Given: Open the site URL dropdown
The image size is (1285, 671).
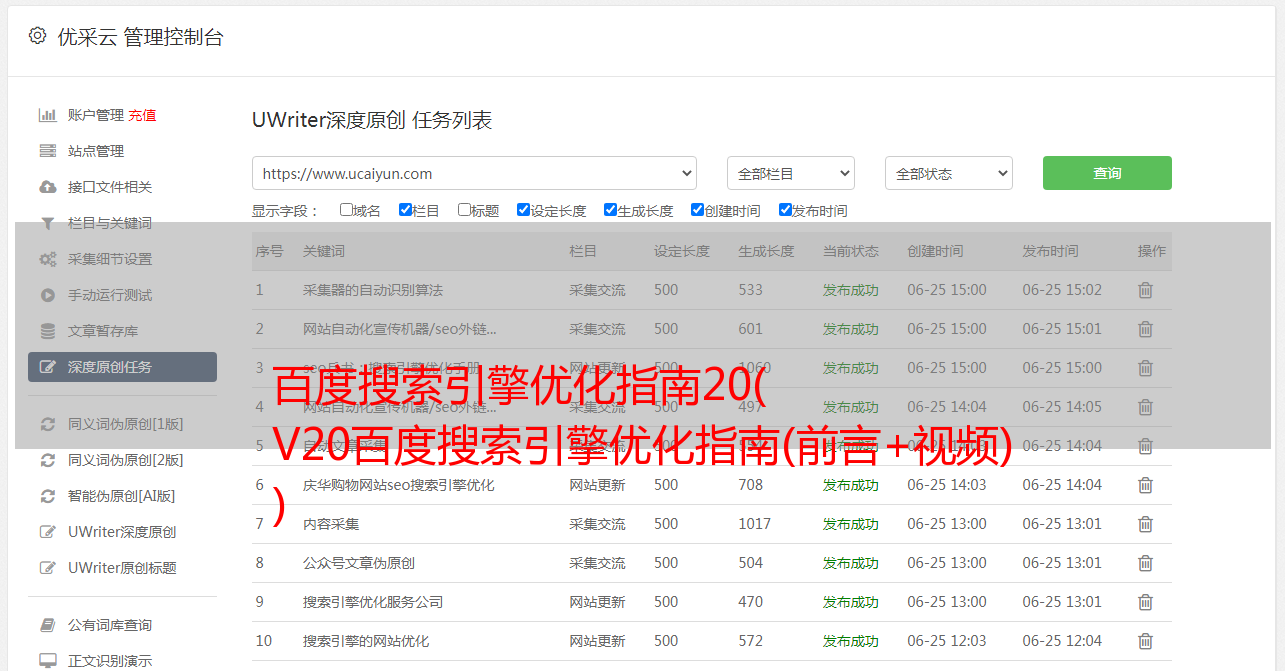Looking at the screenshot, I should tap(474, 173).
